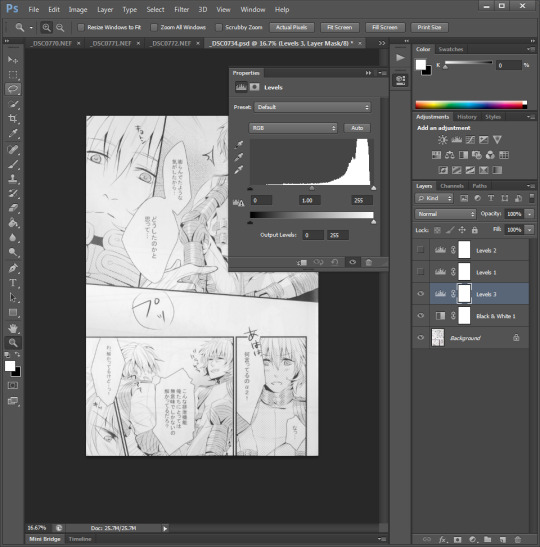Switch to the History tab

point(467,117)
